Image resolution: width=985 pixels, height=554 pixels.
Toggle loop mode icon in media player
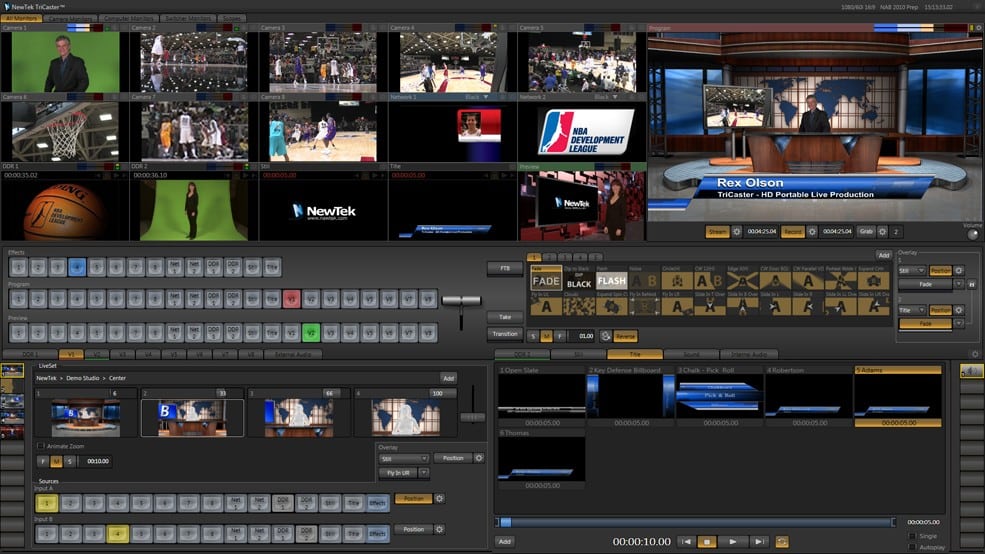[x=782, y=541]
